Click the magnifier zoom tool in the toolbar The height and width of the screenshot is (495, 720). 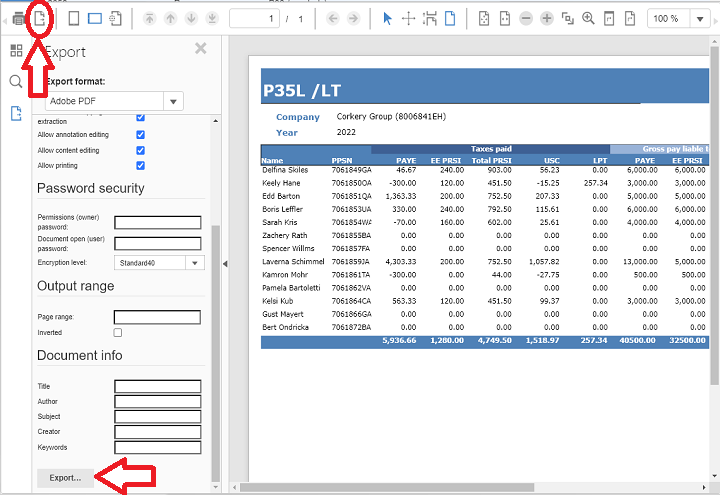tap(588, 19)
